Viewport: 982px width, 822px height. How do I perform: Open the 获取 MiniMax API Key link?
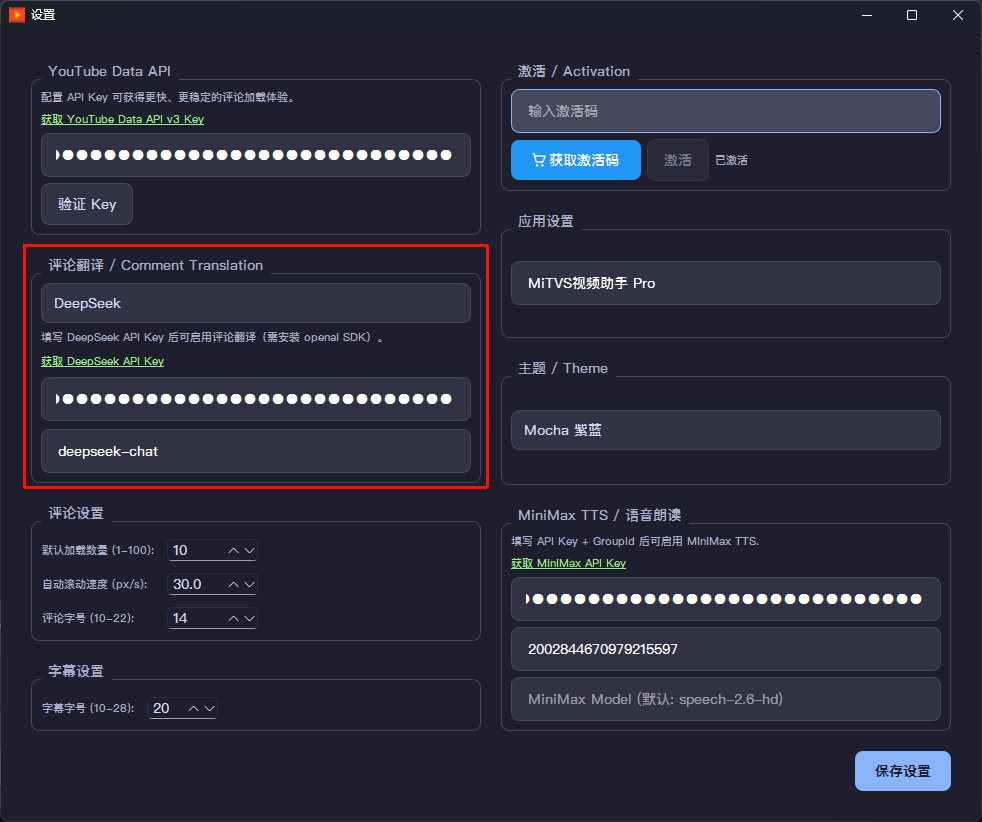coord(568,563)
